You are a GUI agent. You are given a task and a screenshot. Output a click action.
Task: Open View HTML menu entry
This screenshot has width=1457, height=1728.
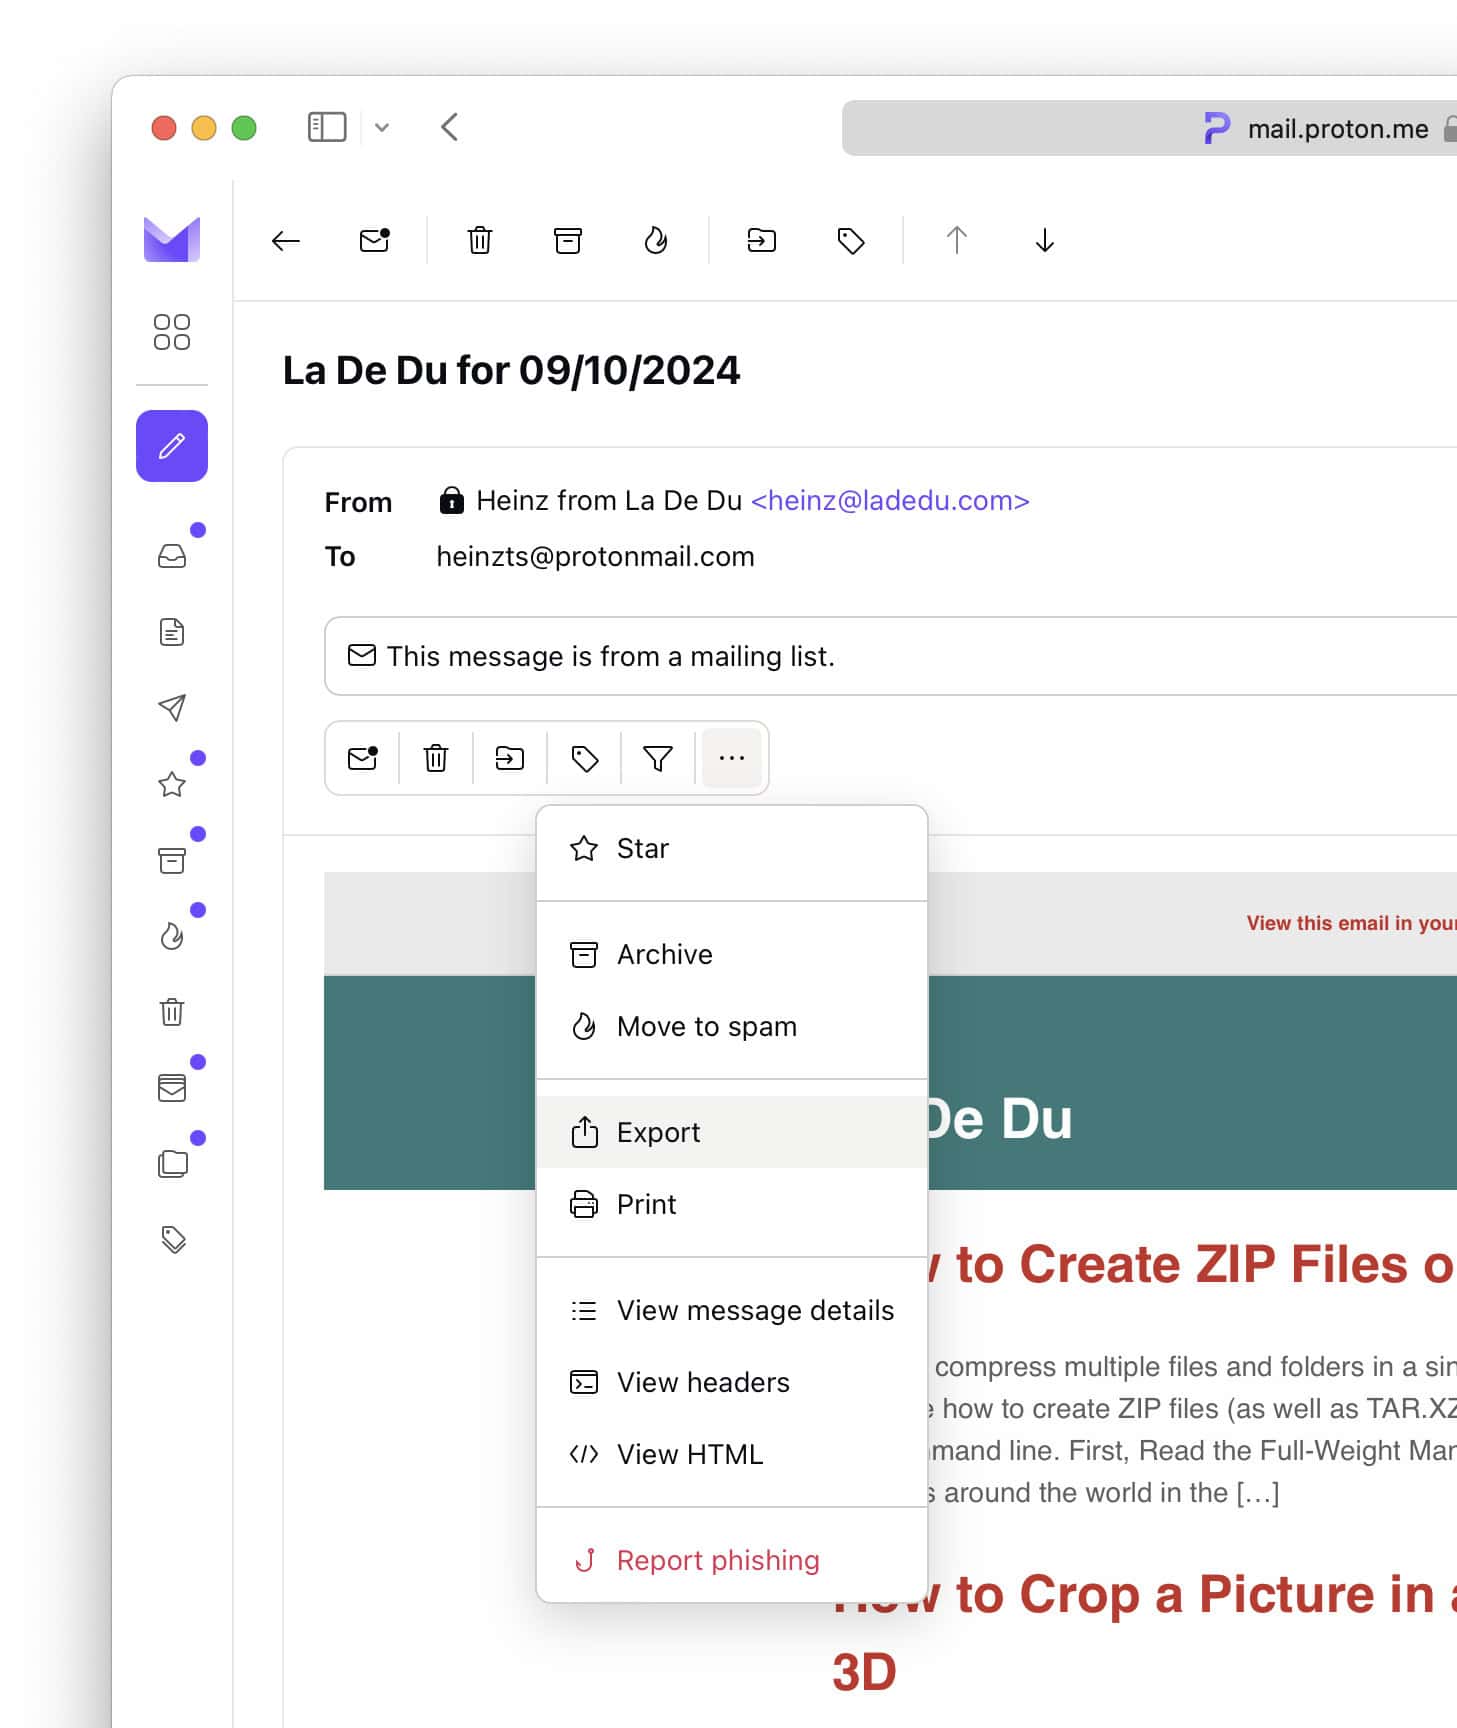(x=732, y=1455)
